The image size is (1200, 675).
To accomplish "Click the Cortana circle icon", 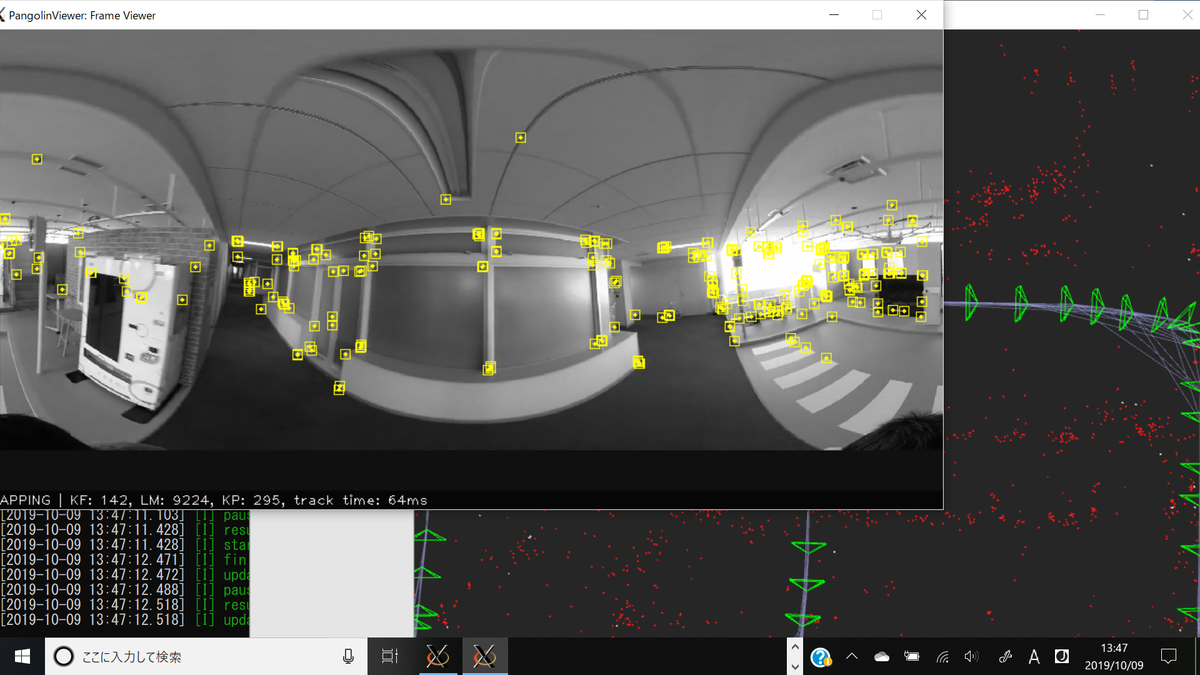I will [x=63, y=657].
